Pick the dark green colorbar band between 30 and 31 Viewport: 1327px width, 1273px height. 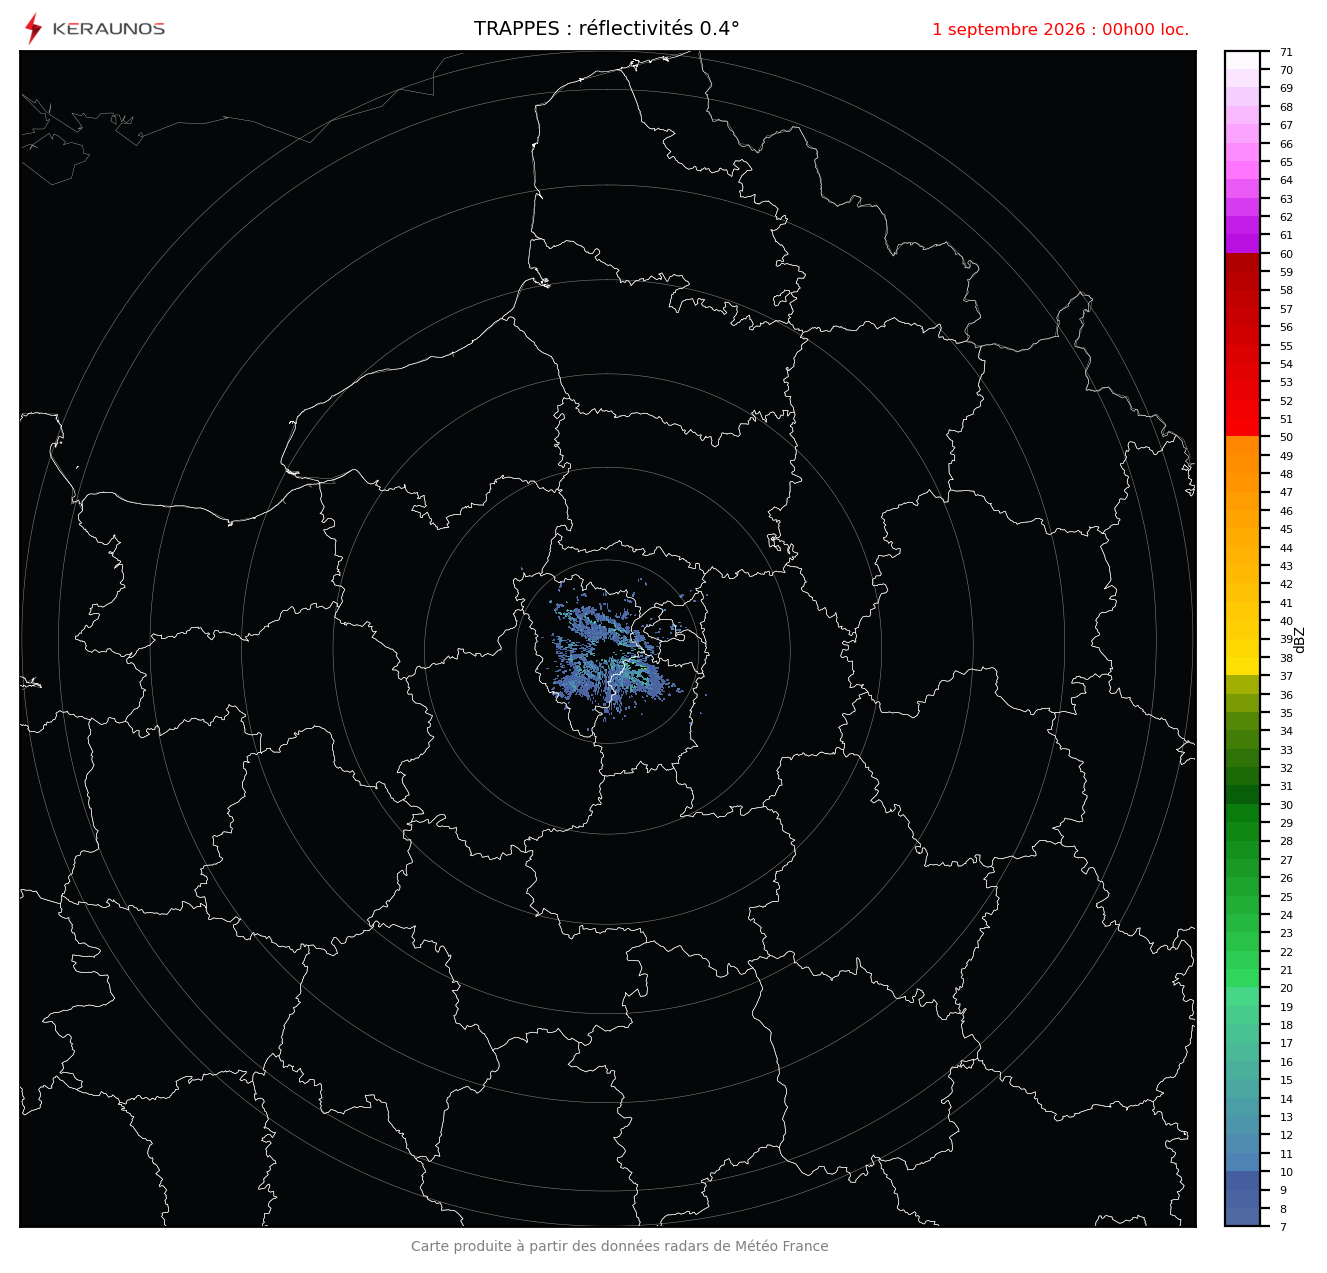tap(1242, 795)
